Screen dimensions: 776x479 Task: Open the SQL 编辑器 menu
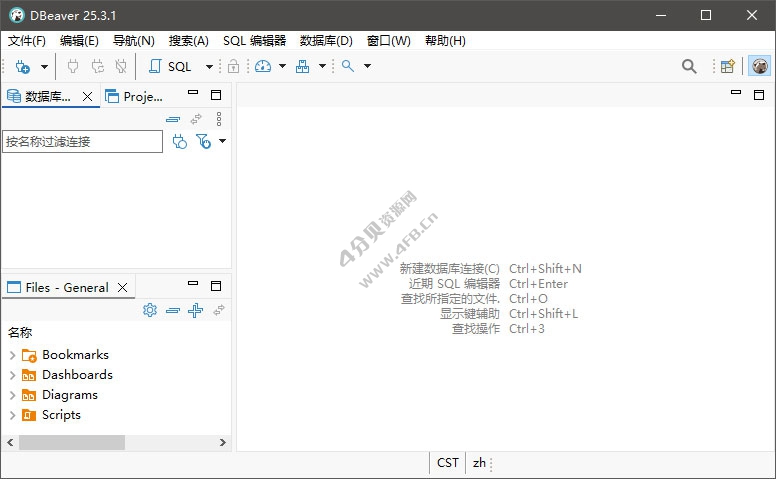click(254, 41)
